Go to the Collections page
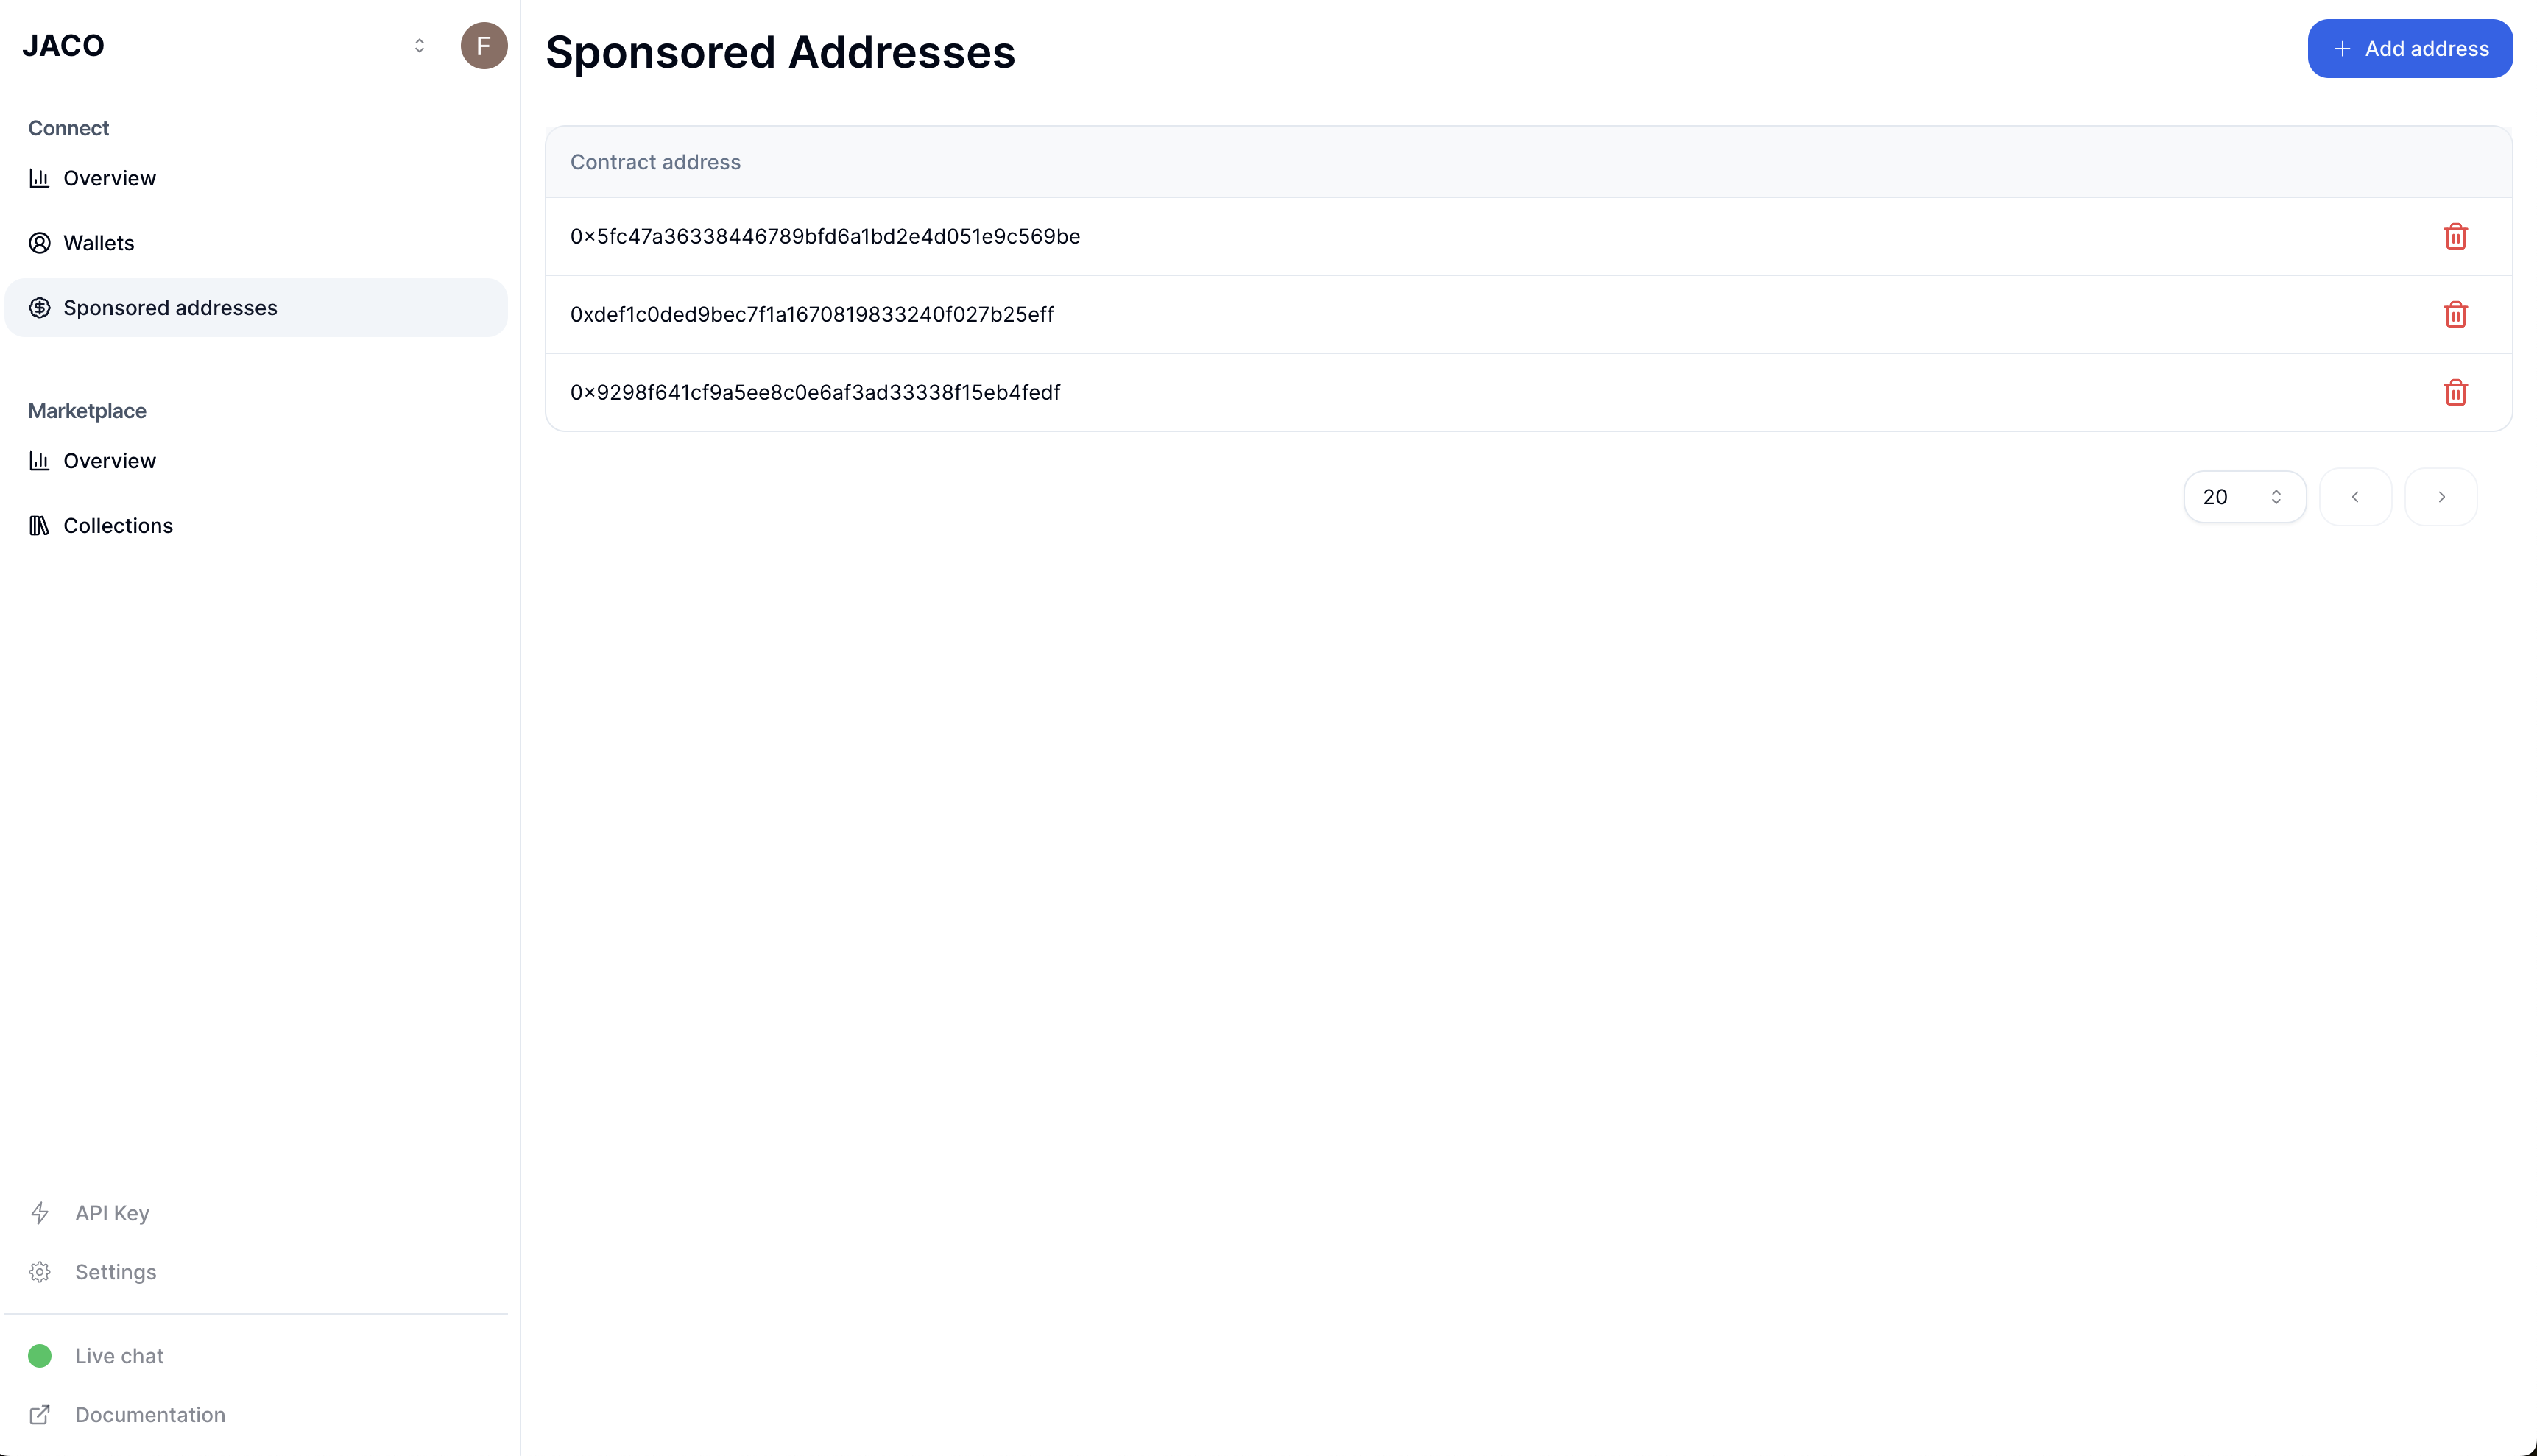2537x1456 pixels. pos(118,526)
